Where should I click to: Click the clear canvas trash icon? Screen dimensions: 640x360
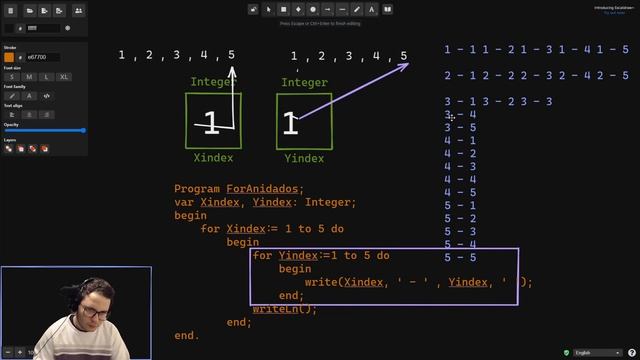[11, 11]
